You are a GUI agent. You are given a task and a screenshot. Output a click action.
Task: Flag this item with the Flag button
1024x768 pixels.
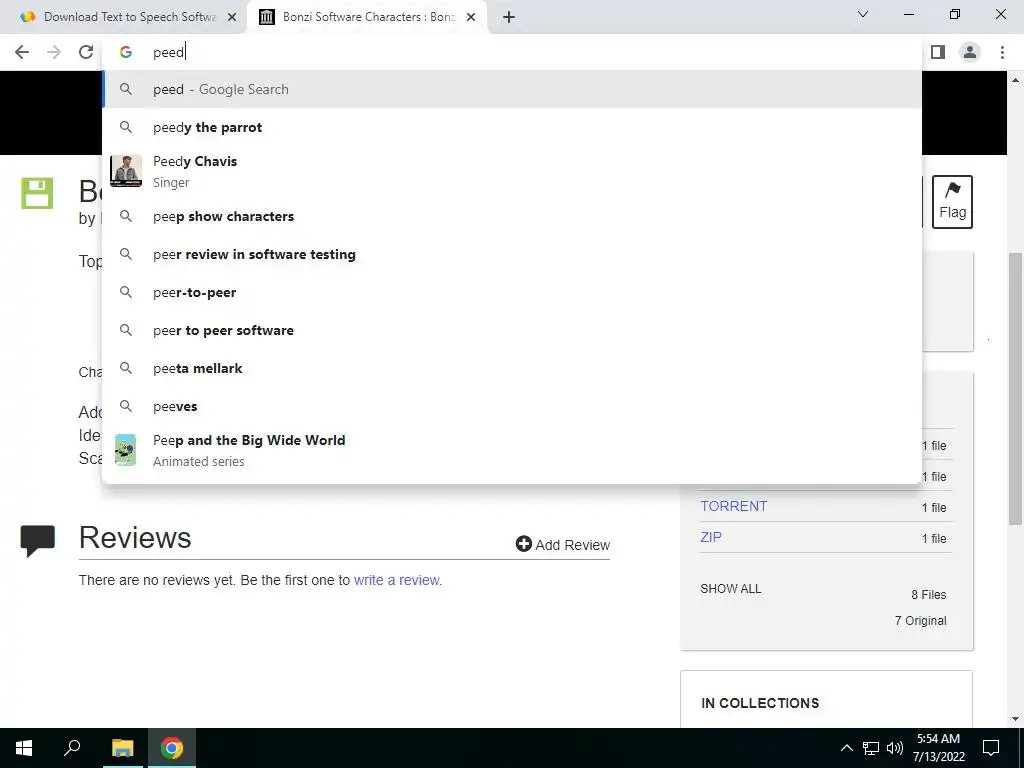[x=952, y=202]
